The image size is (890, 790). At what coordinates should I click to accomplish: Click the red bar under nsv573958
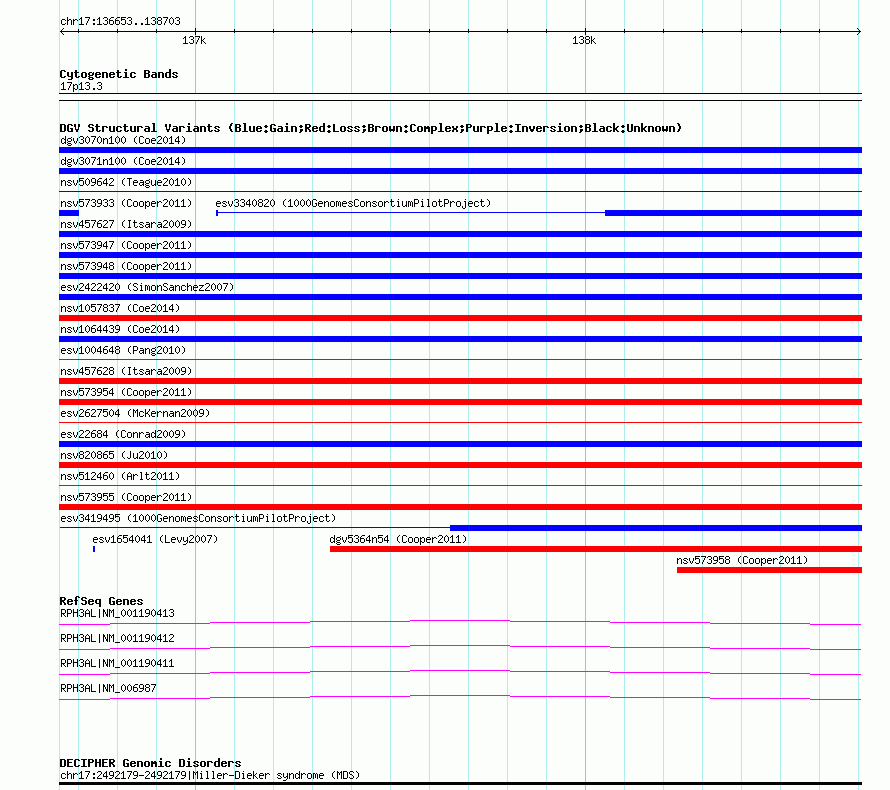point(769,570)
